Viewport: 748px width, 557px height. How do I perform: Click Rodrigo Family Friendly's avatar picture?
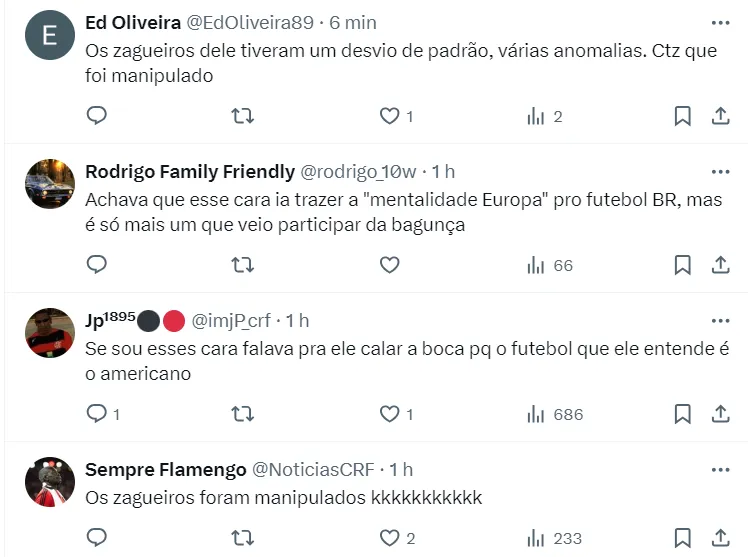[50, 184]
